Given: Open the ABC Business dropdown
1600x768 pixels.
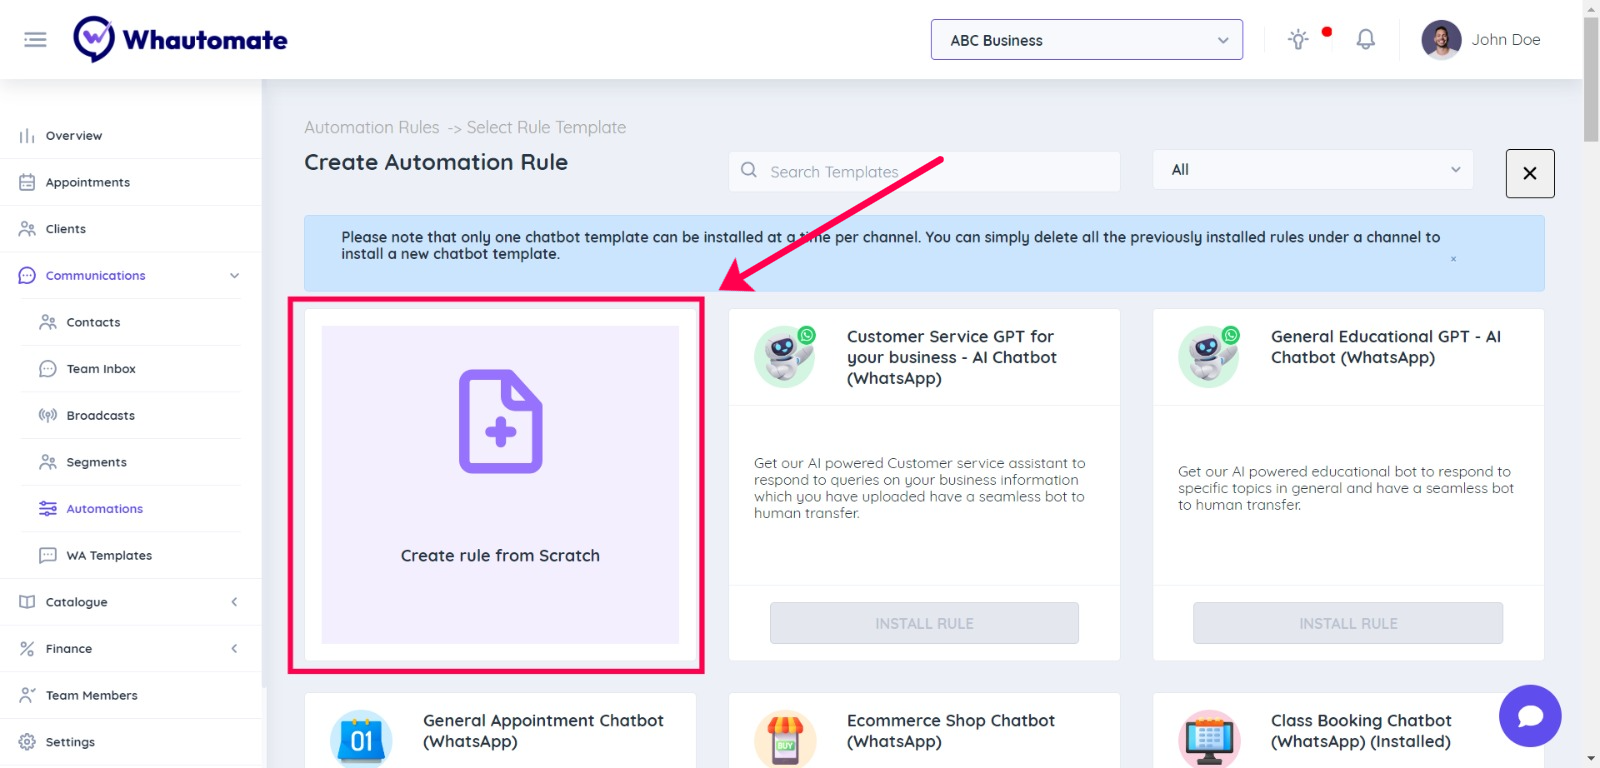Looking at the screenshot, I should (x=1086, y=40).
